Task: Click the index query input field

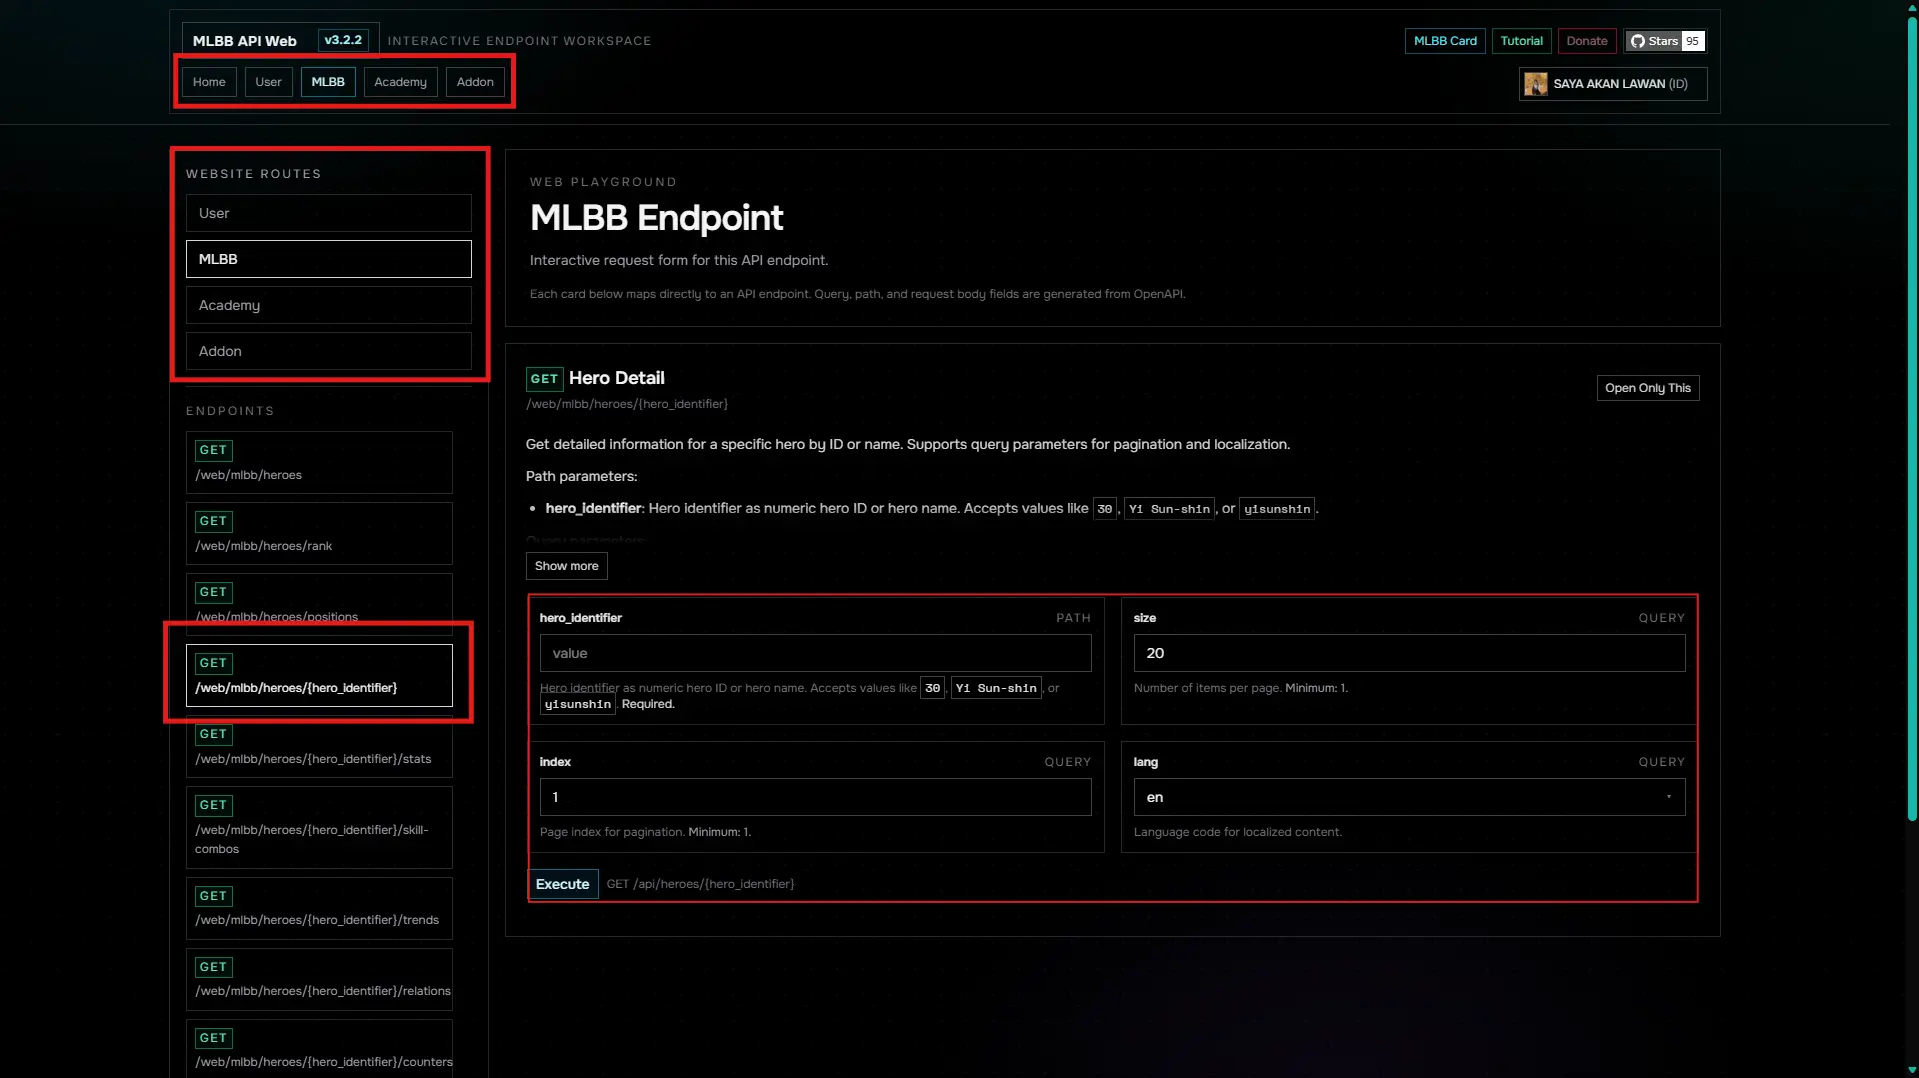Action: click(x=815, y=797)
